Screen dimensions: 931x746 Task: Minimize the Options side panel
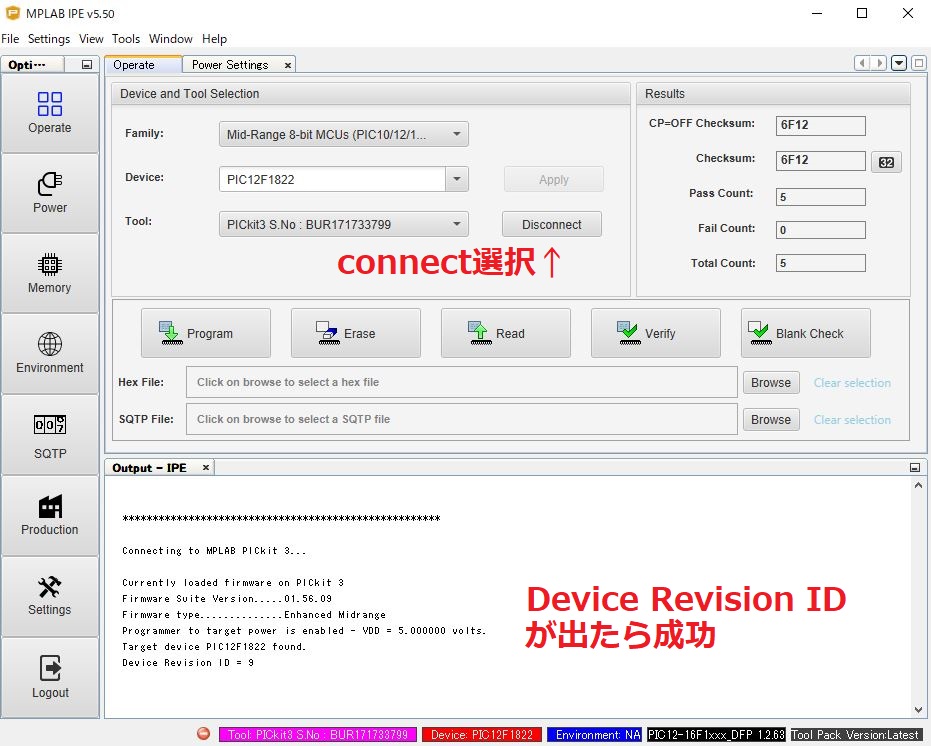(87, 64)
